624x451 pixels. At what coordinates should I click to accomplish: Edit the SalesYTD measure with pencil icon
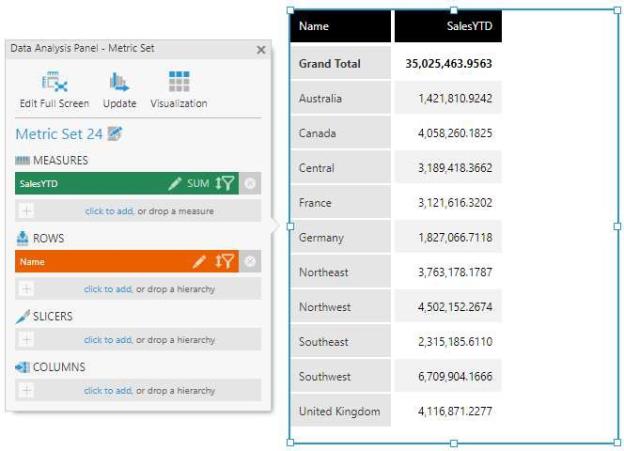(175, 184)
